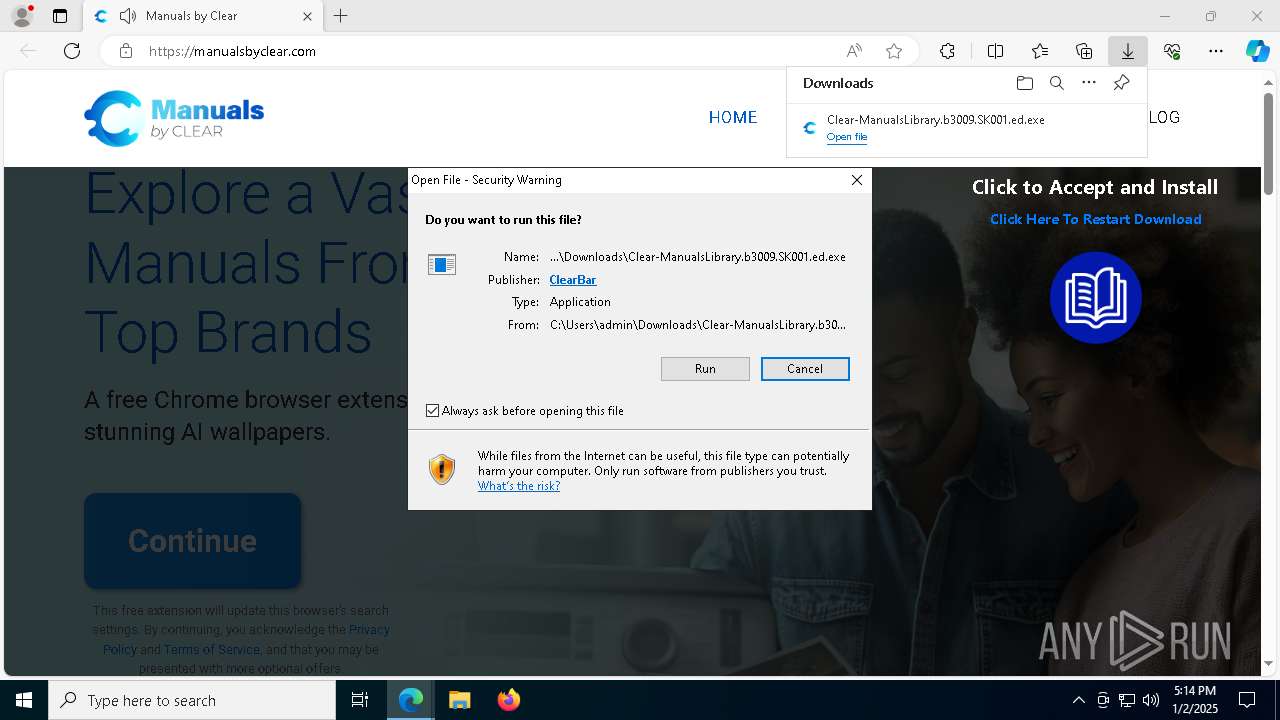This screenshot has height=720, width=1280.
Task: Open the tab actions menu icon
Action: click(60, 16)
